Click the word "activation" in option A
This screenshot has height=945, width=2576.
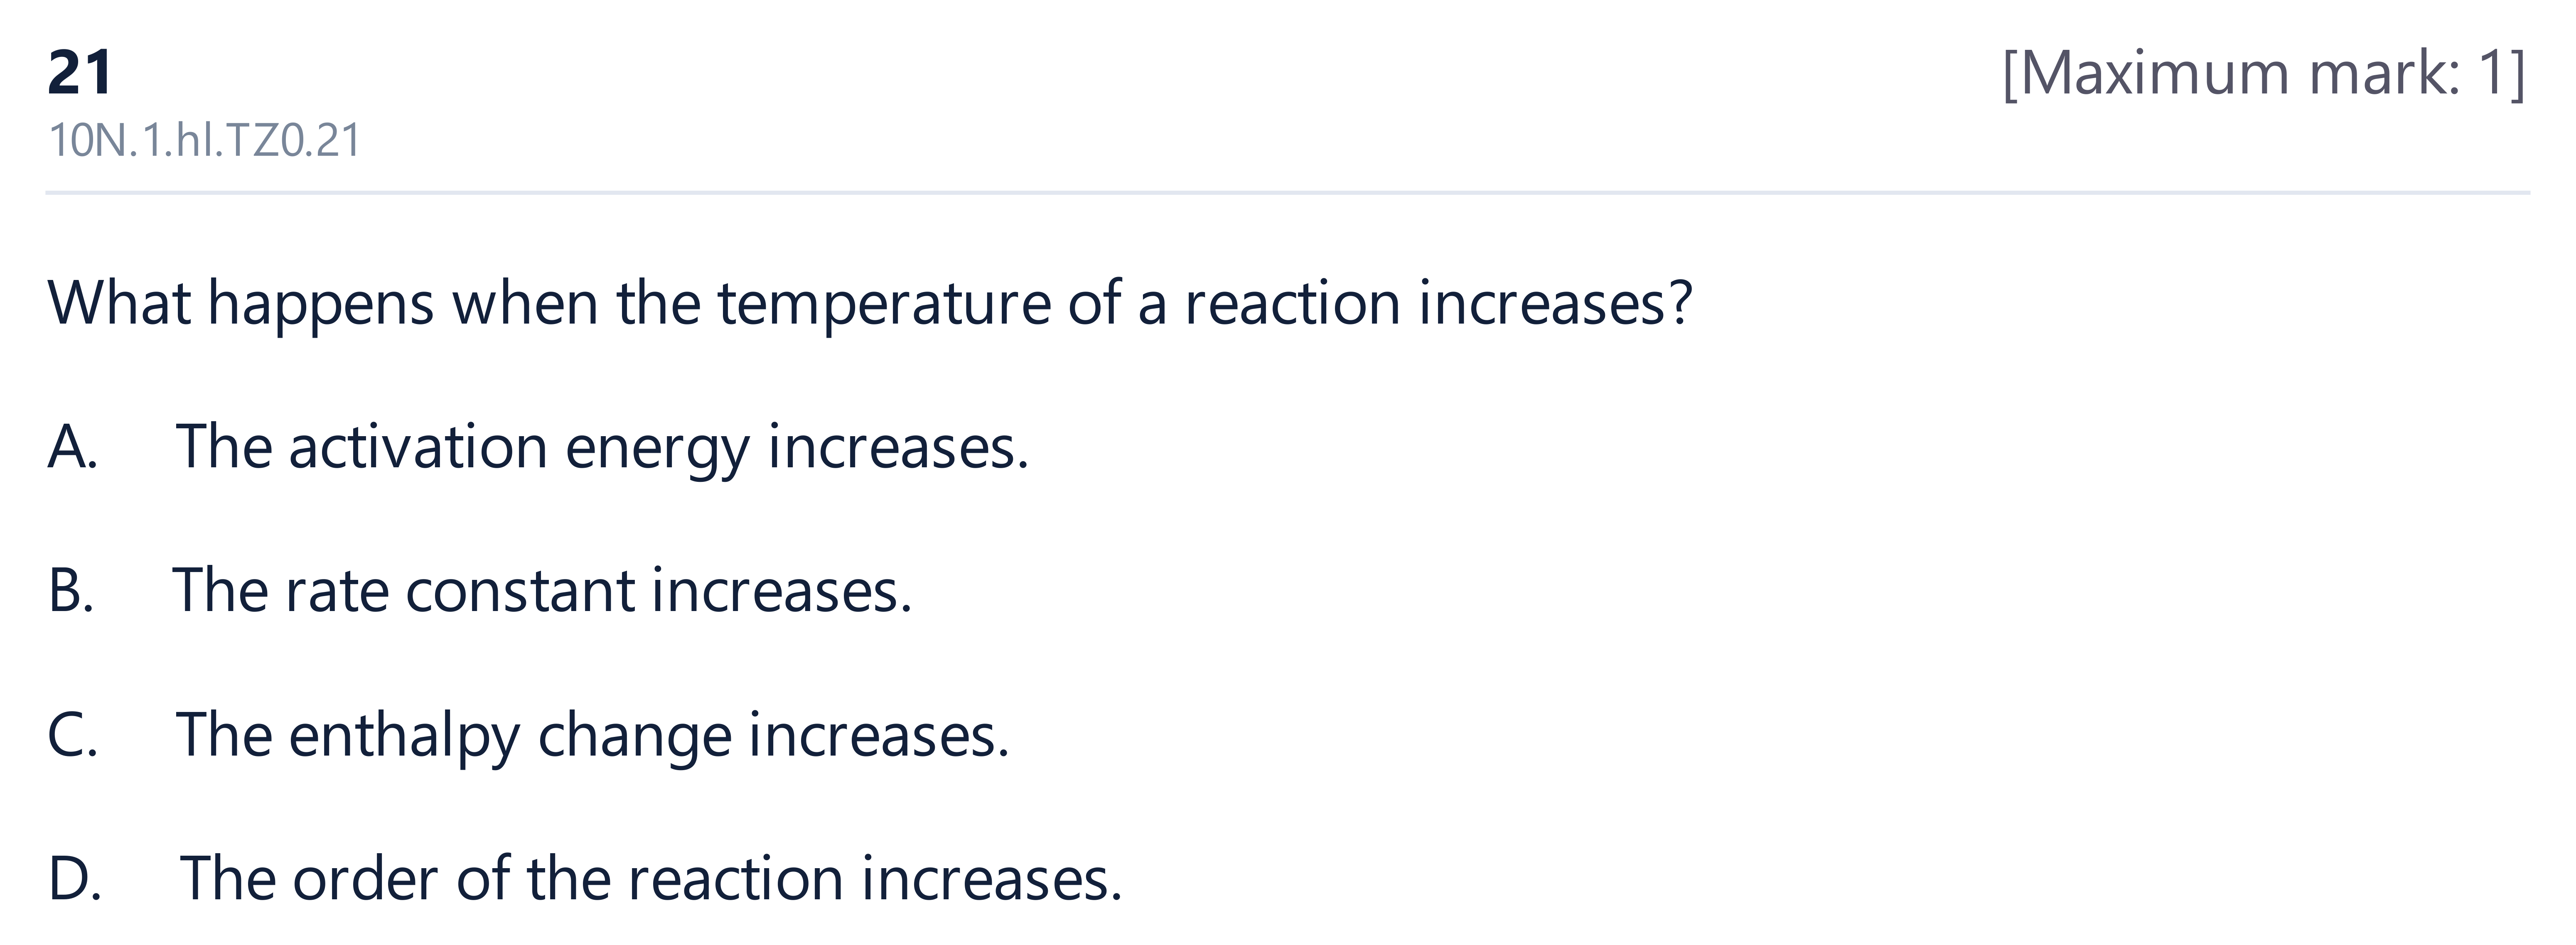pos(418,447)
